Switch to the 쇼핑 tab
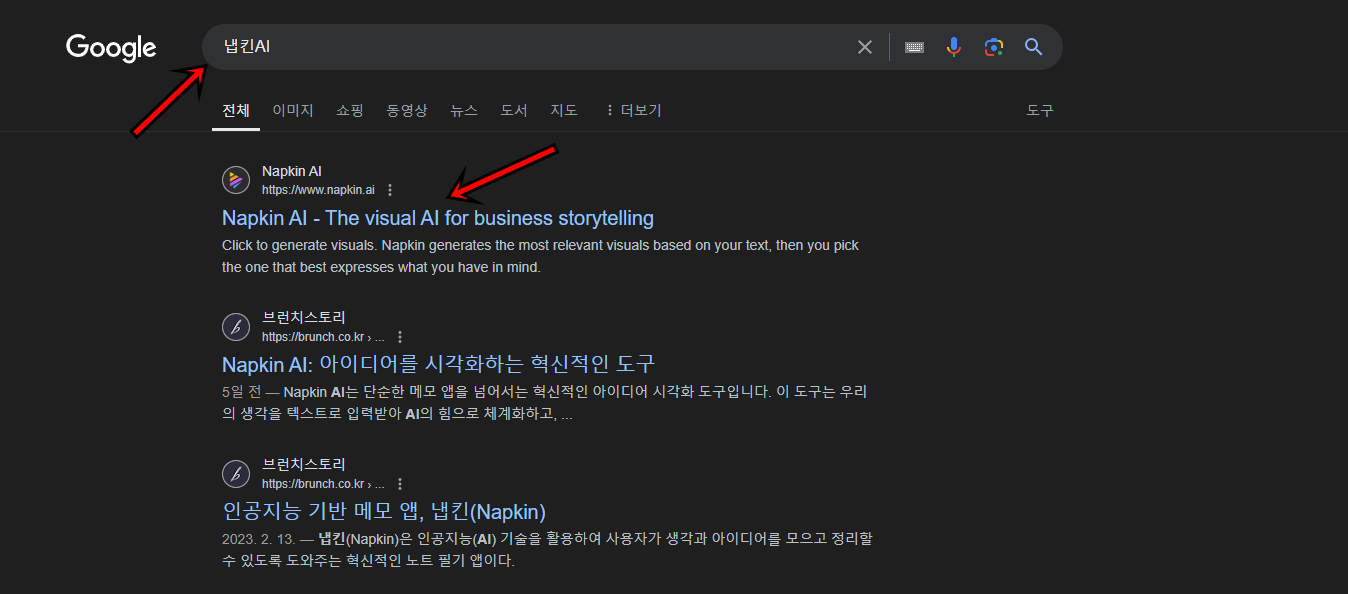 pyautogui.click(x=350, y=110)
